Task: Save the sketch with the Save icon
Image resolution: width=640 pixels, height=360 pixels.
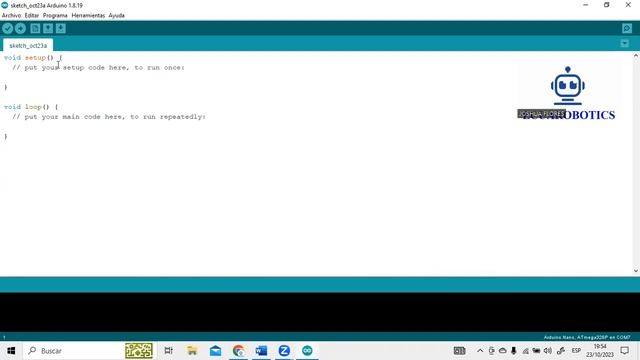Action: 61,29
